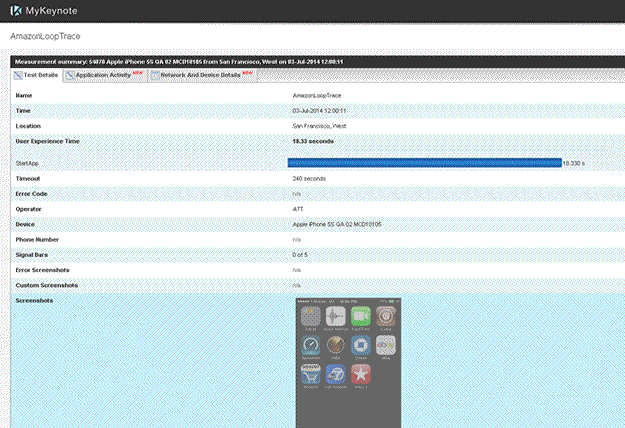The image size is (625, 428).
Task: Click Speedtest app icon in phone screenshot
Action: pyautogui.click(x=311, y=345)
